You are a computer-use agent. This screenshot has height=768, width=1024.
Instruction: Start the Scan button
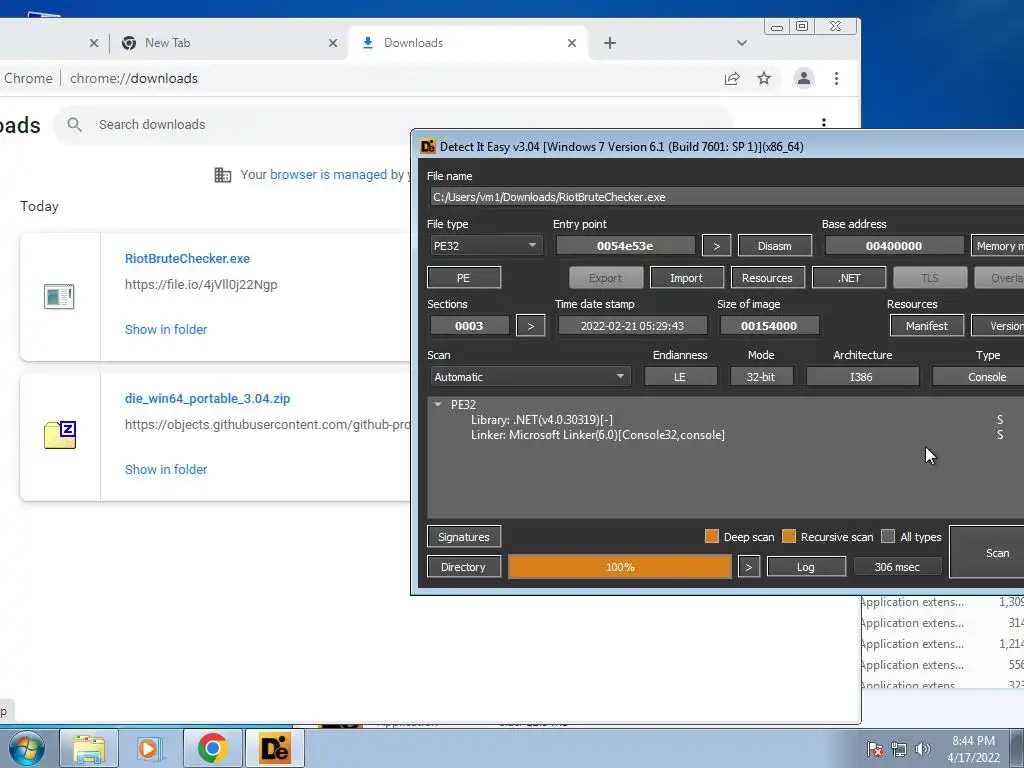pyautogui.click(x=987, y=552)
